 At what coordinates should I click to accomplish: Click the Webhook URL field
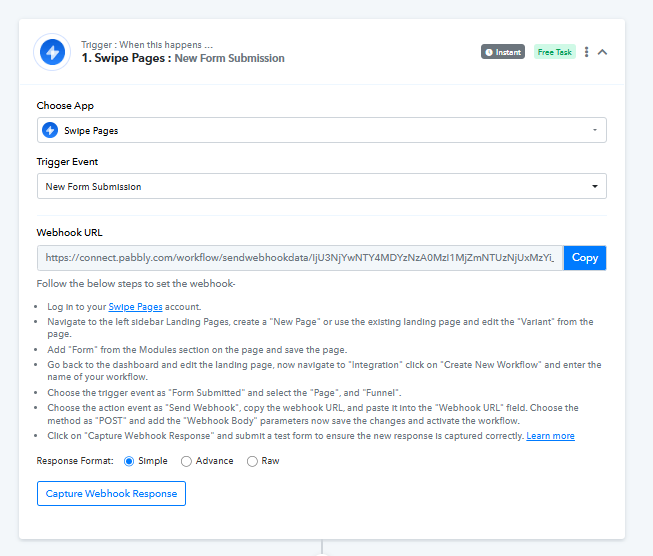click(x=300, y=258)
